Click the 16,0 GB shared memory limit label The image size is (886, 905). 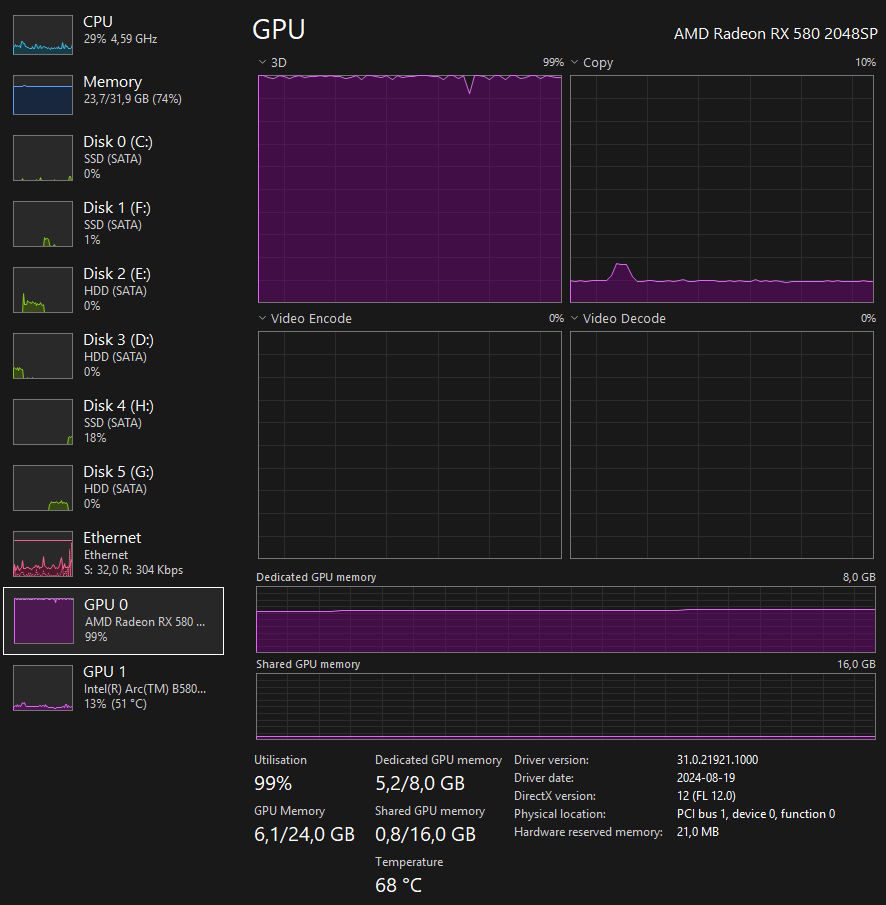(857, 664)
